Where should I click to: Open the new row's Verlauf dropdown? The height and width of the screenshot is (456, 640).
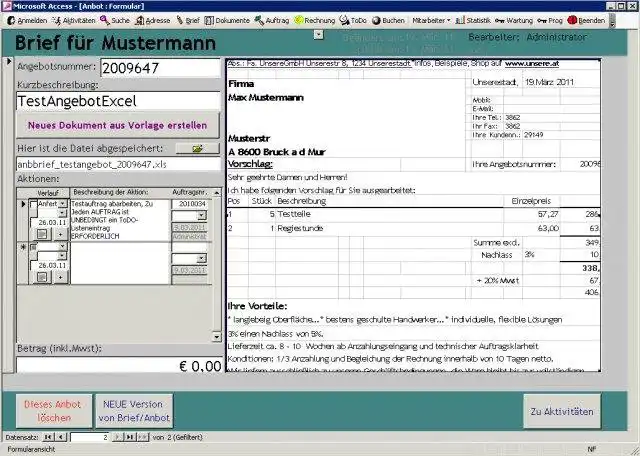click(x=62, y=246)
